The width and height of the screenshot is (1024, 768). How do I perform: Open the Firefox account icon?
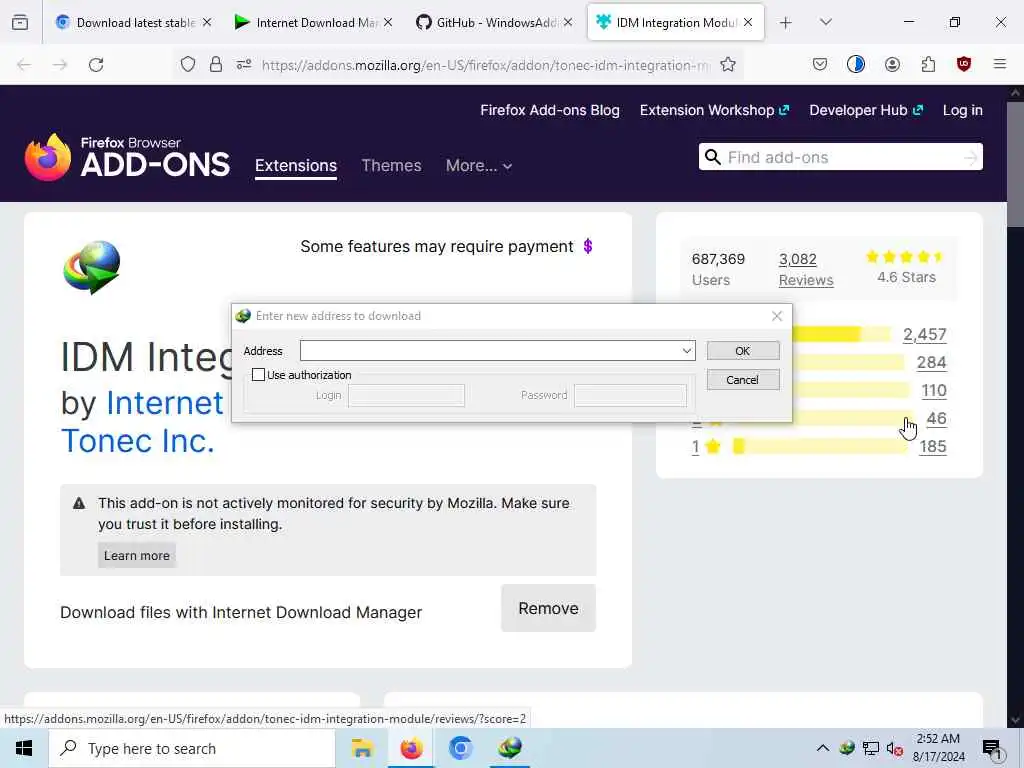coord(892,64)
